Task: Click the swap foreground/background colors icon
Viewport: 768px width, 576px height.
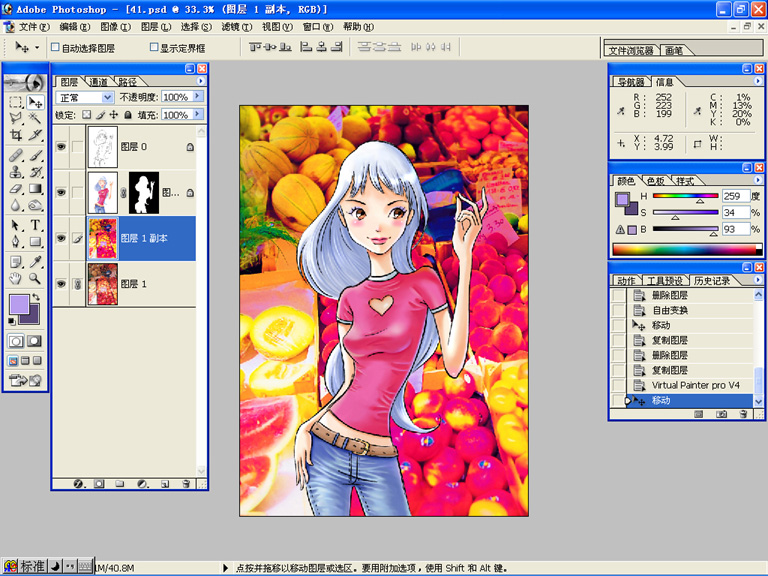Action: 36,297
